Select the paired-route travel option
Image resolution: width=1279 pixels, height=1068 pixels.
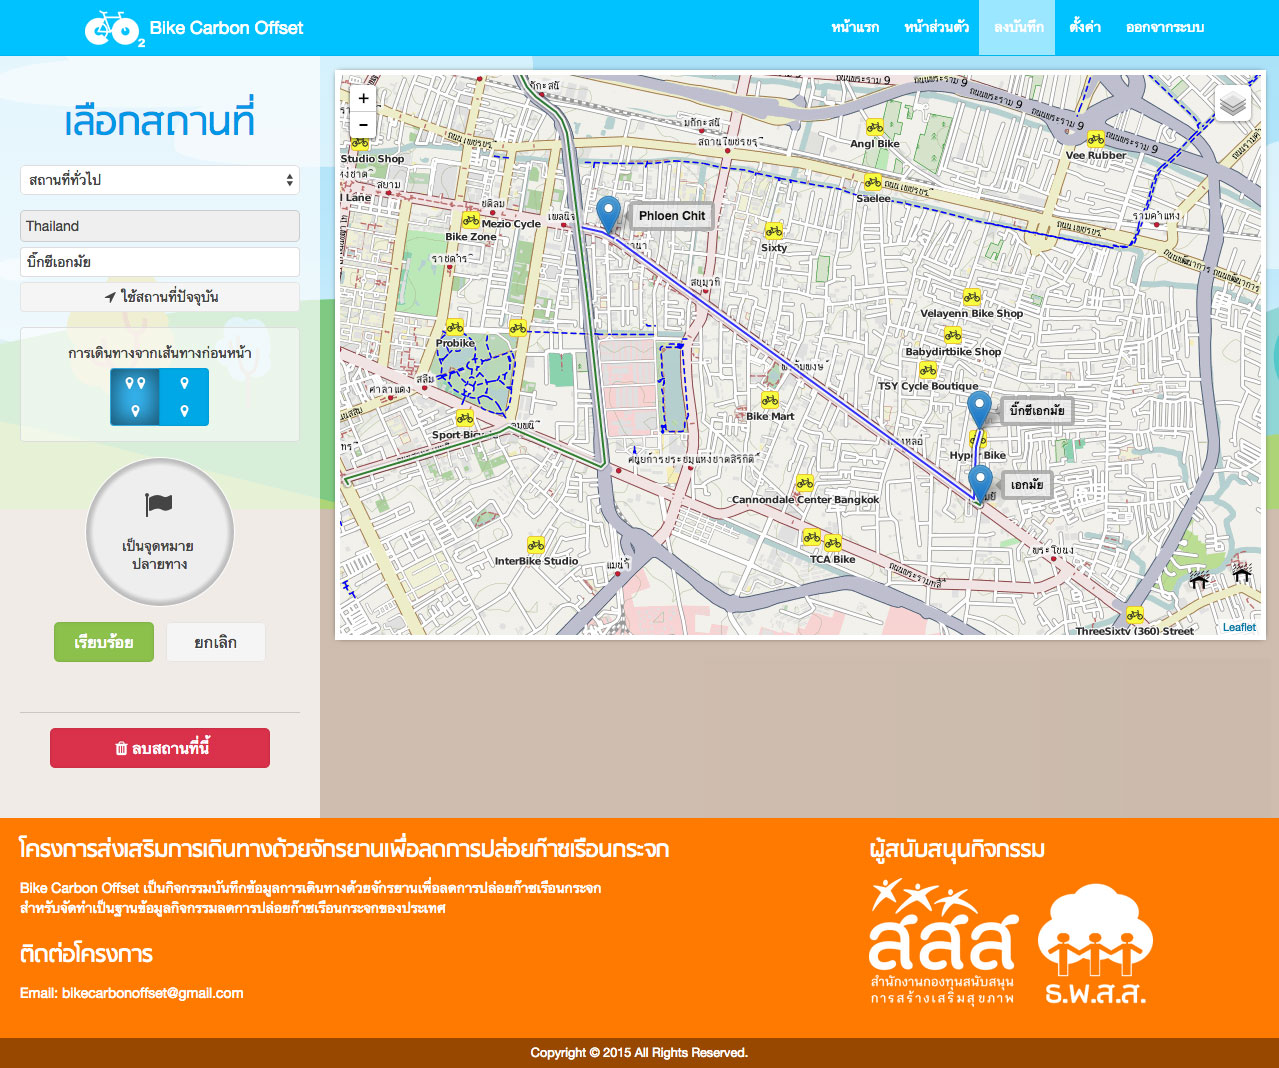135,397
